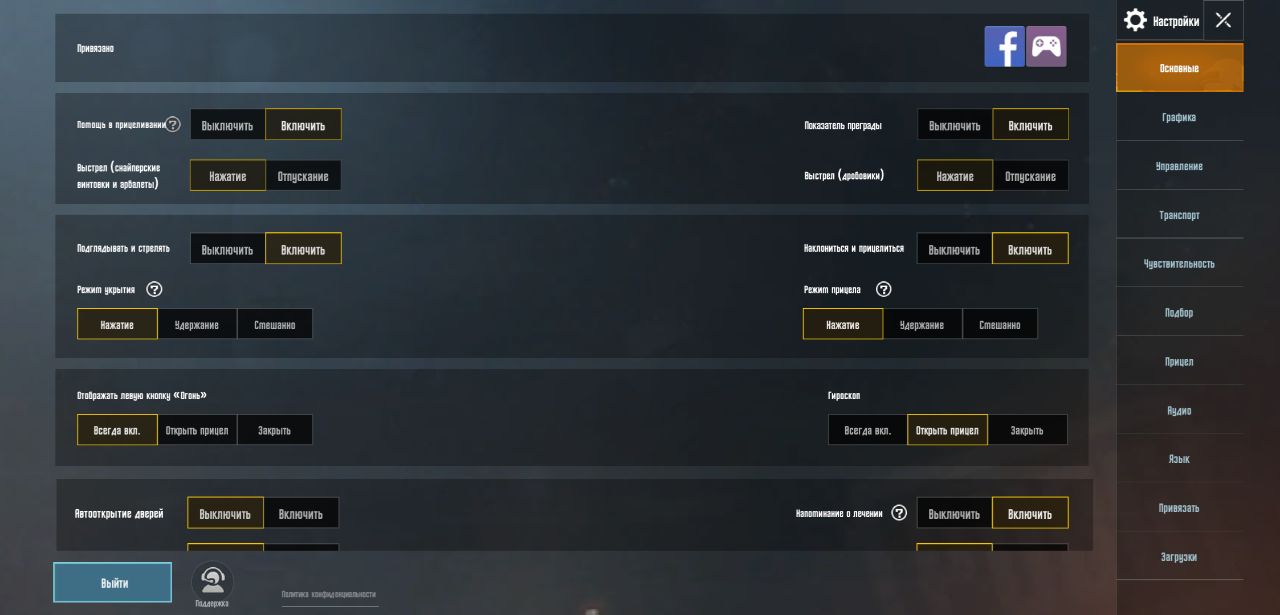This screenshot has width=1280, height=615.
Task: Click the settings gear icon (Настройки)
Action: (x=1135, y=20)
